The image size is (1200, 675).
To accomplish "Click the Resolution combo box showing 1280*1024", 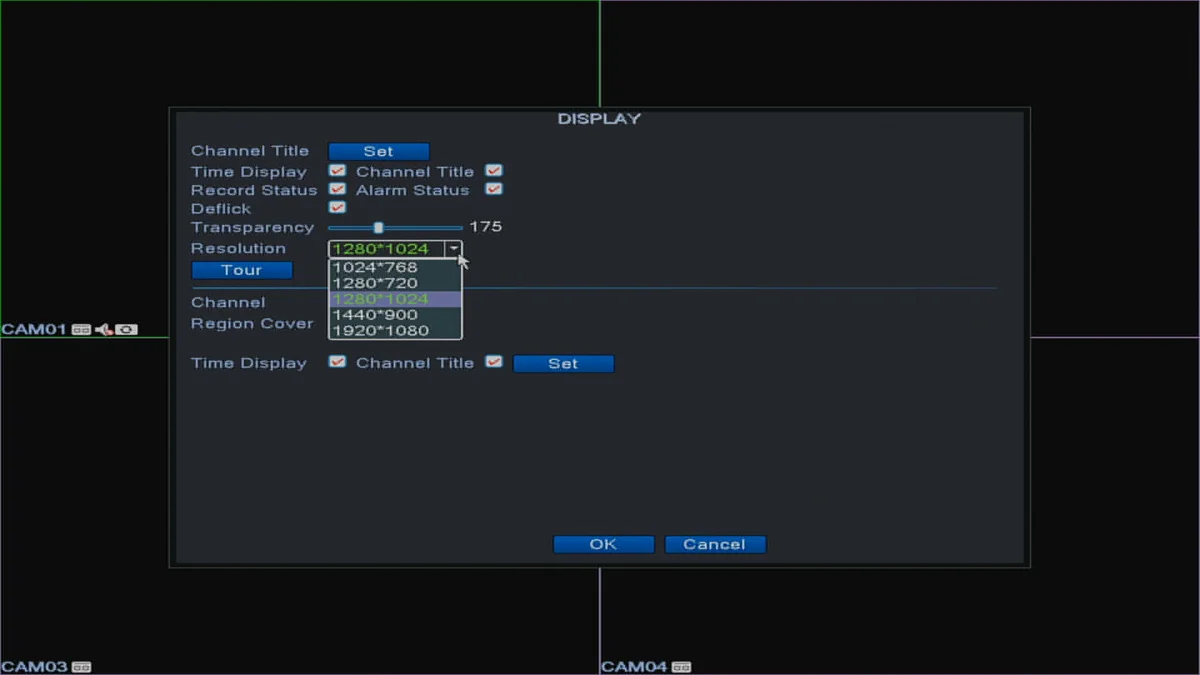I will (x=395, y=249).
